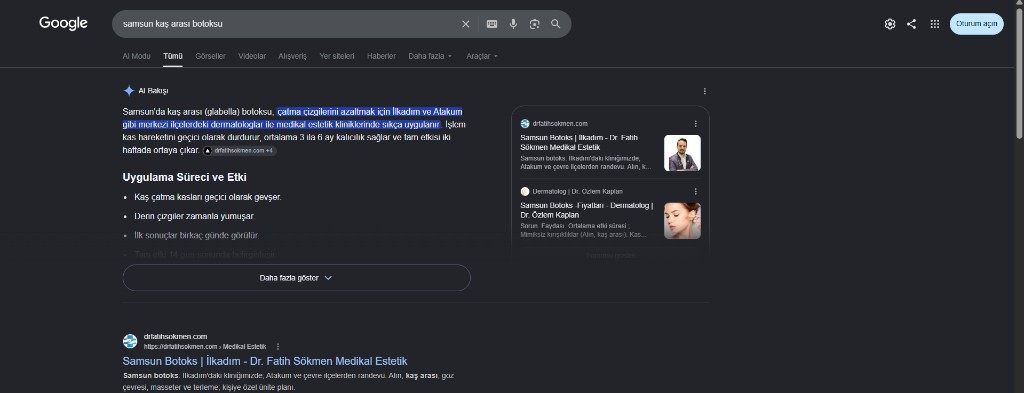
Task: Open Samsun Botoks Dr. Fatih Sökmen result link
Action: pos(265,361)
